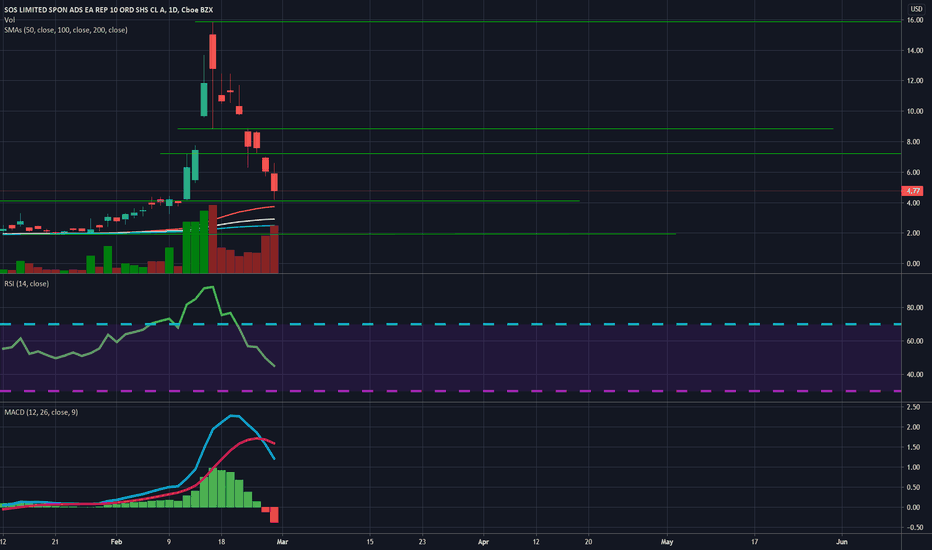
Task: Click 1.50 on the MACD scale
Action: tap(914, 447)
